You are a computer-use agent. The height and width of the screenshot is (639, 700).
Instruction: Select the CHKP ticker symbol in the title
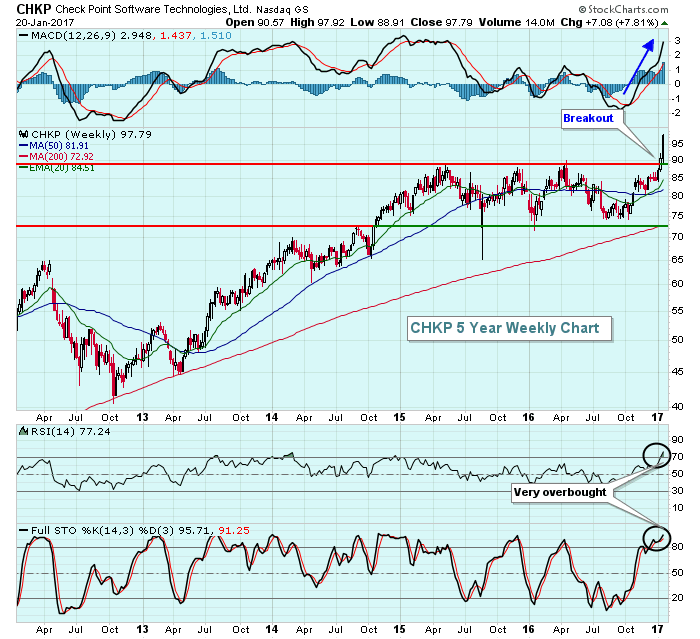click(34, 9)
